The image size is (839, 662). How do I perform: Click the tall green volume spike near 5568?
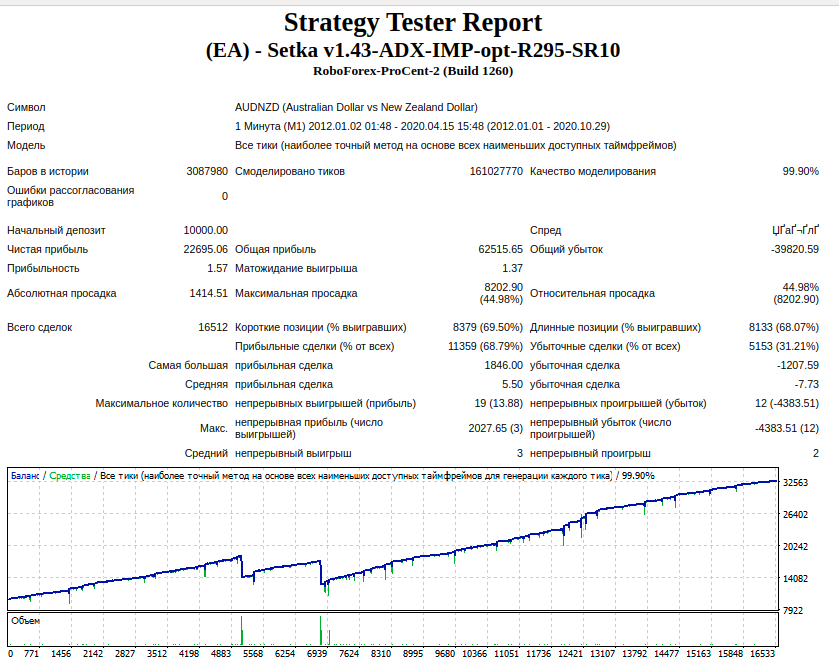(x=242, y=630)
